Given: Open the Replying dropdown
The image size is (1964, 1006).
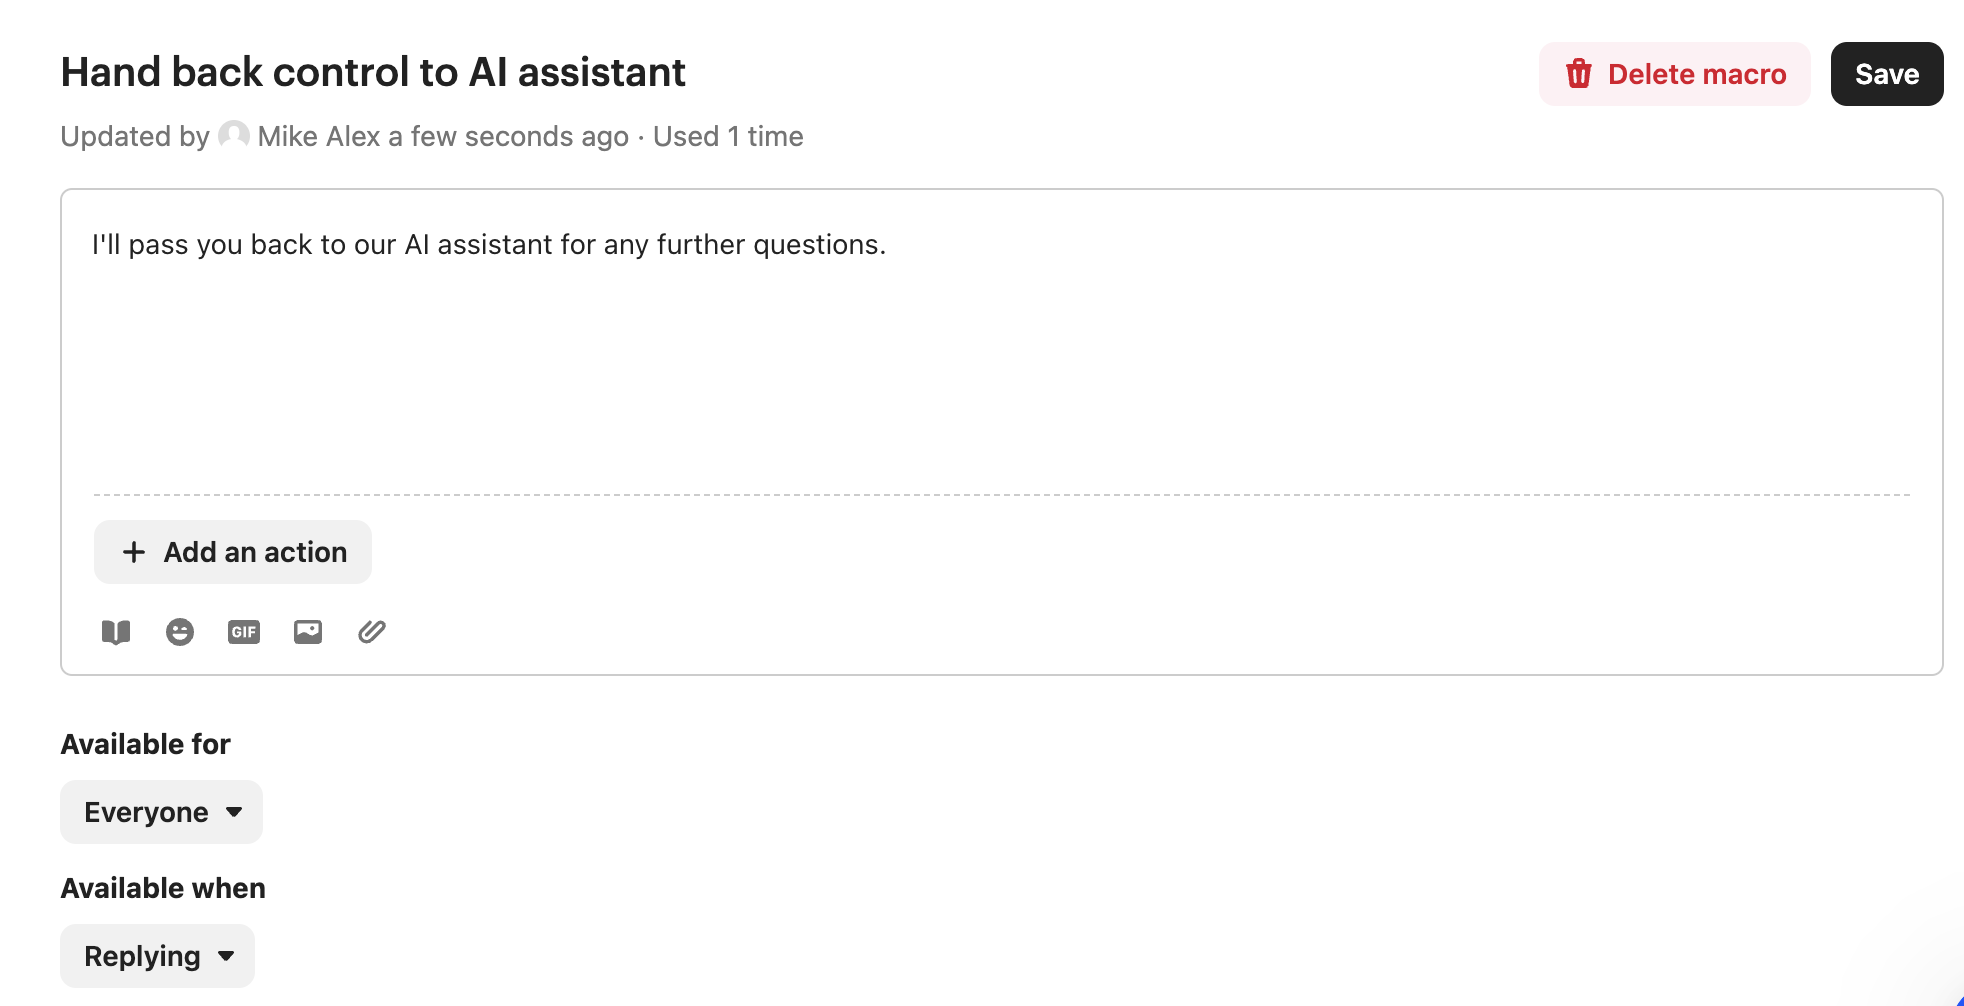Looking at the screenshot, I should tap(157, 956).
